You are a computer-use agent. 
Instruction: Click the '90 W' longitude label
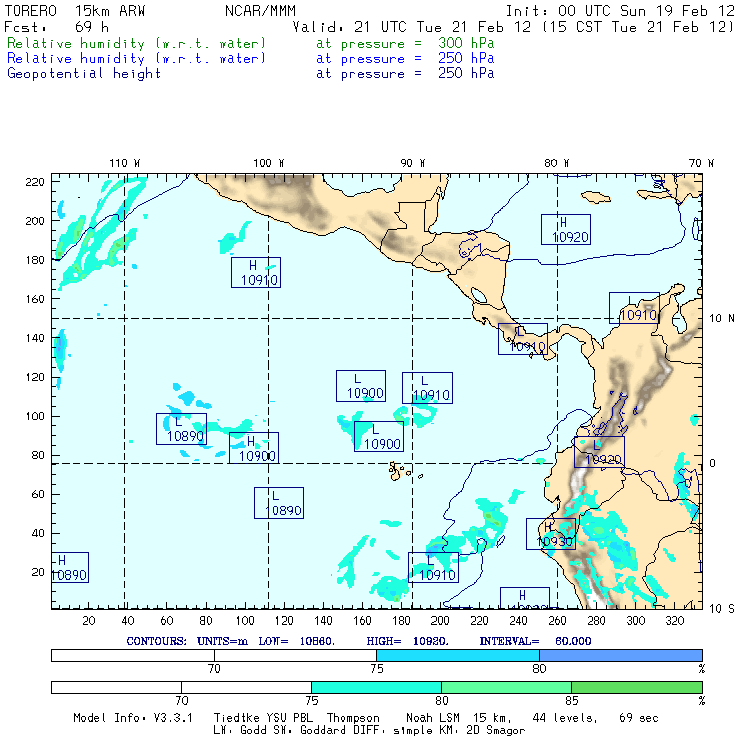coord(412,163)
